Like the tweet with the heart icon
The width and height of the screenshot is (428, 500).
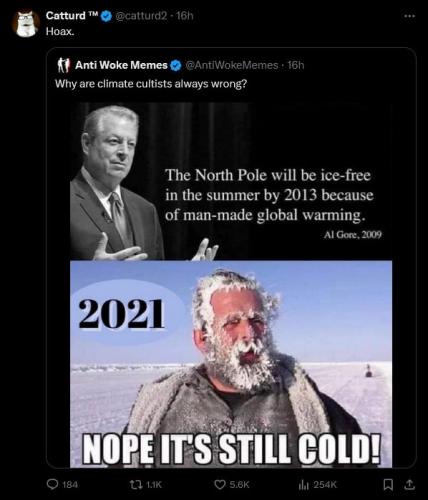(x=219, y=484)
